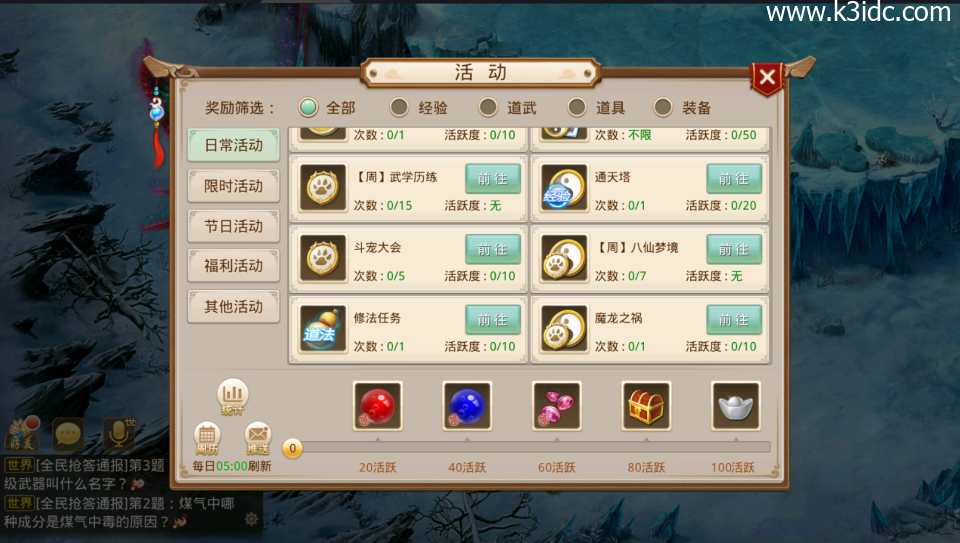This screenshot has height=543, width=960.
Task: Click the activity progress bar marker
Action: coord(293,449)
